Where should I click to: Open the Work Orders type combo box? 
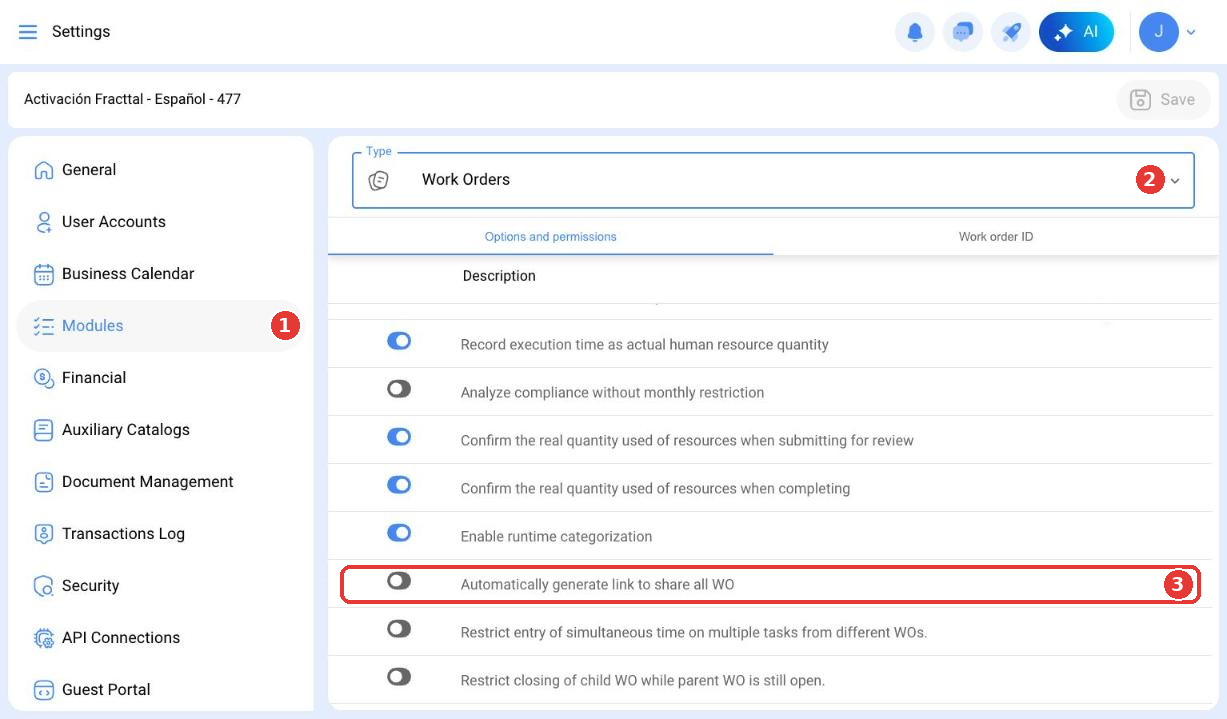[773, 180]
